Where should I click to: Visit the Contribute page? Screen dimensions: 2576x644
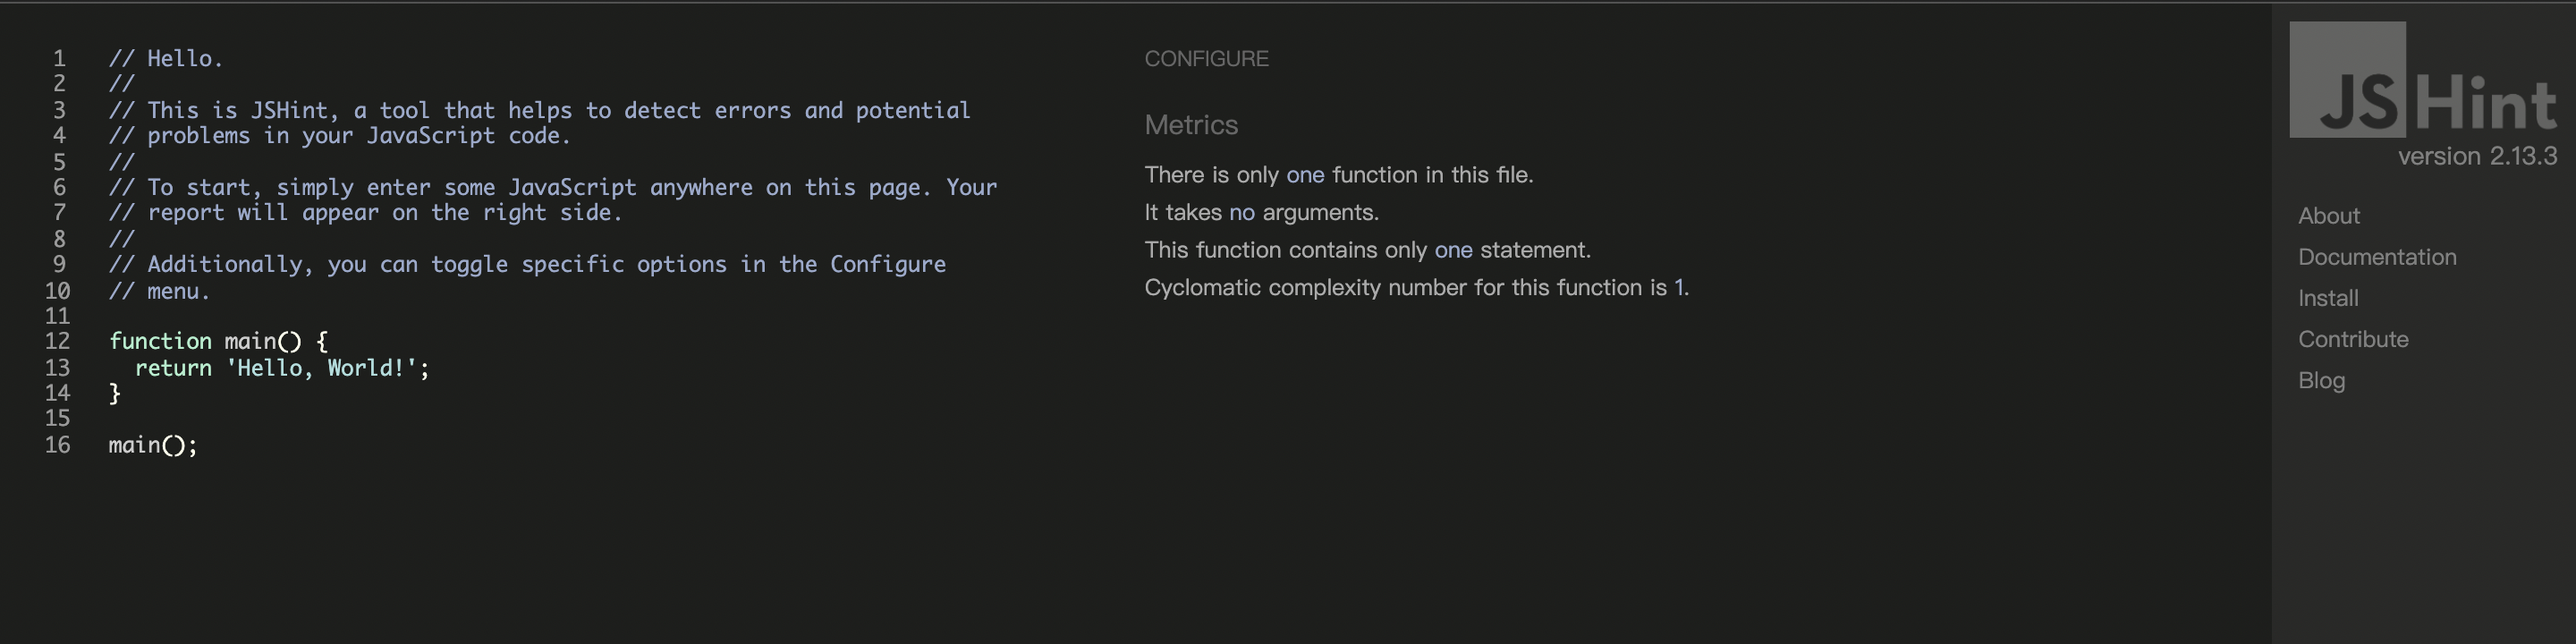2352,339
